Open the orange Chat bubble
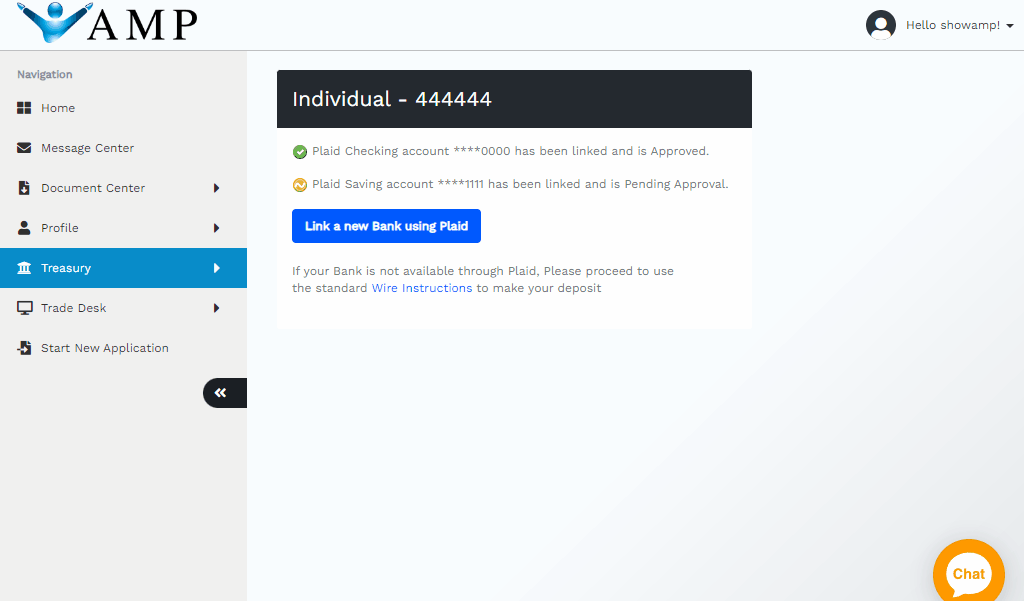The image size is (1024, 601). point(967,573)
